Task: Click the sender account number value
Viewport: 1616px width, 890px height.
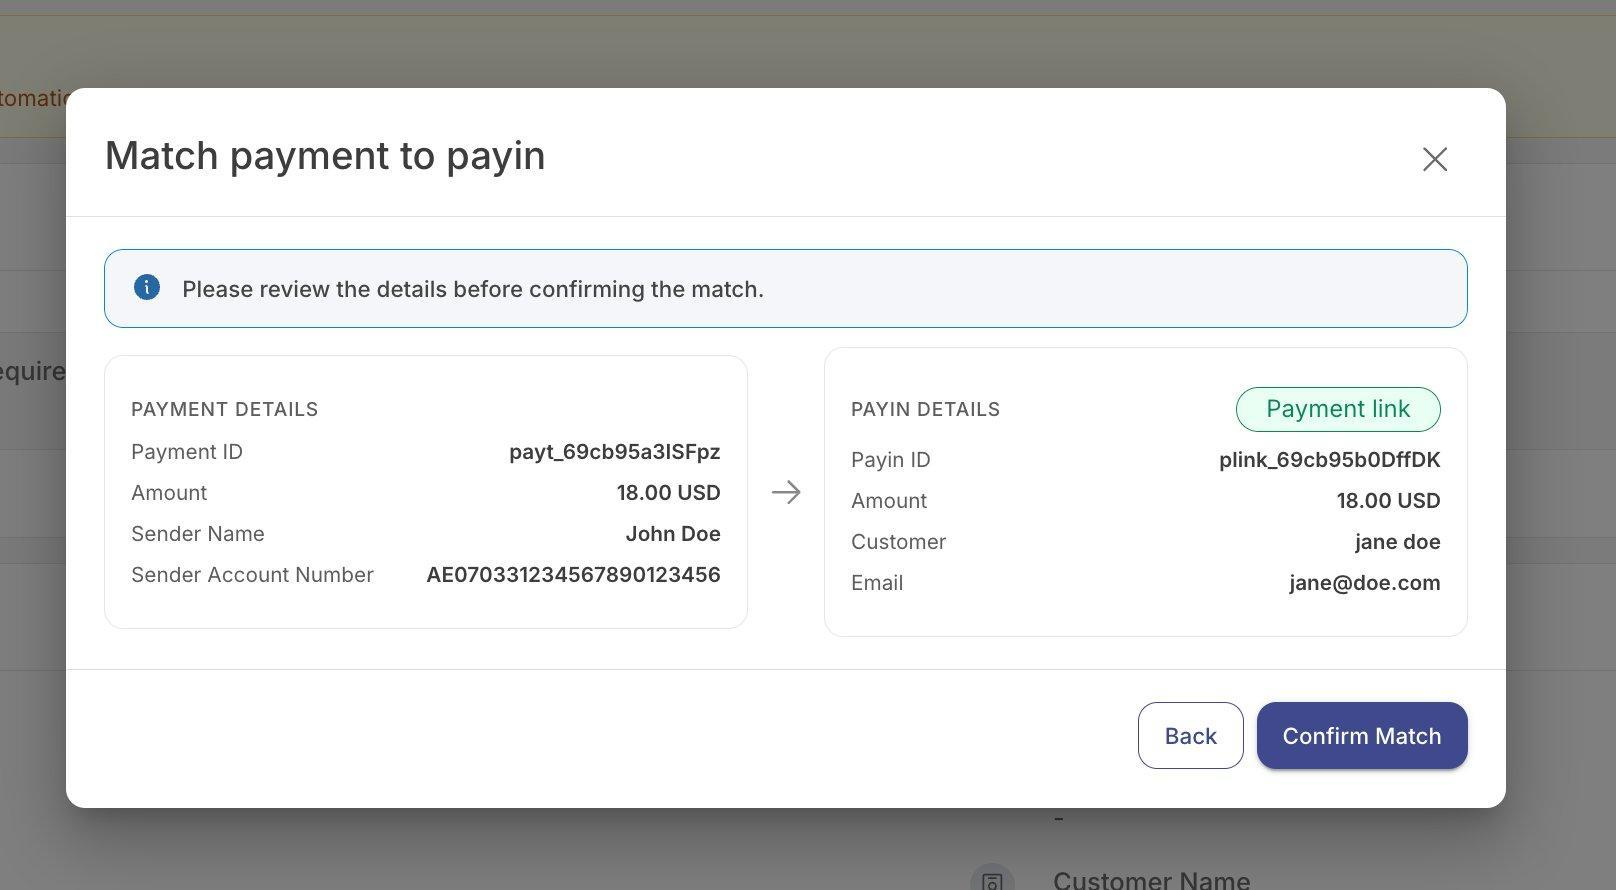Action: 573,575
